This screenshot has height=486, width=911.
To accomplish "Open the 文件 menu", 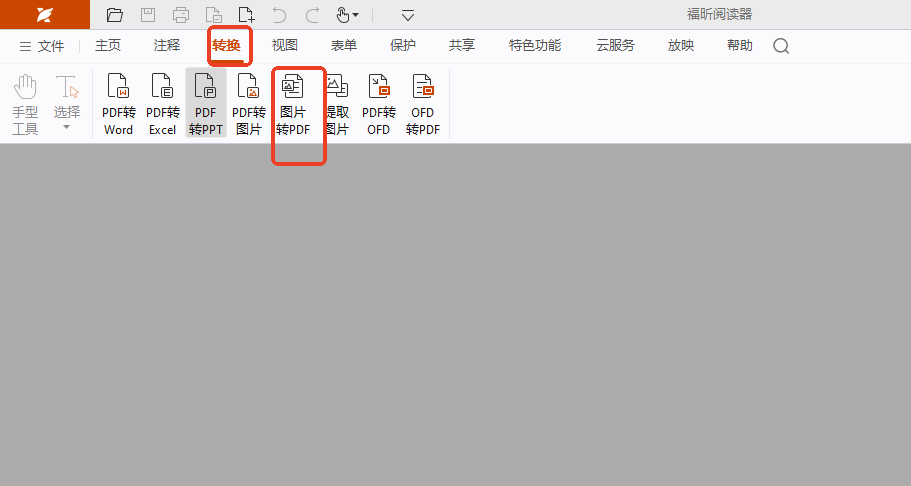I will pos(42,46).
